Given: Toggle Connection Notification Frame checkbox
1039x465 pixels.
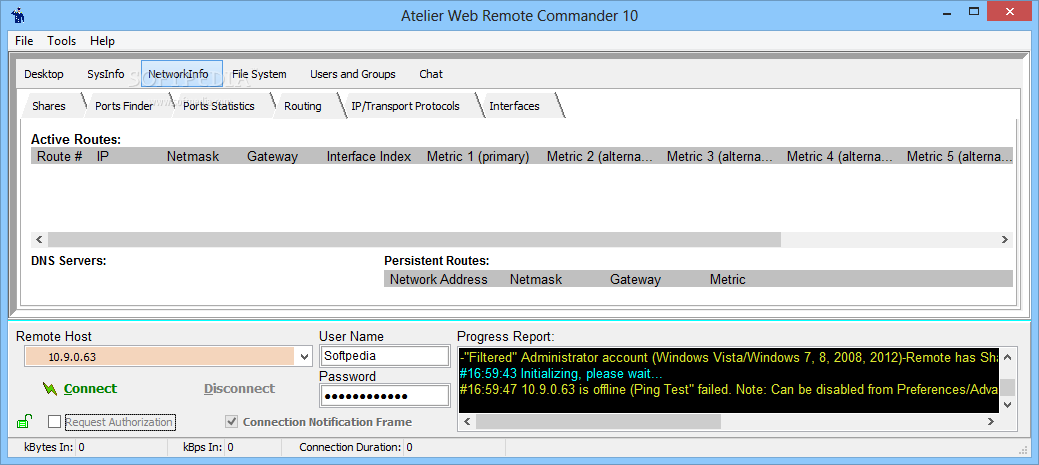Looking at the screenshot, I should coord(232,422).
